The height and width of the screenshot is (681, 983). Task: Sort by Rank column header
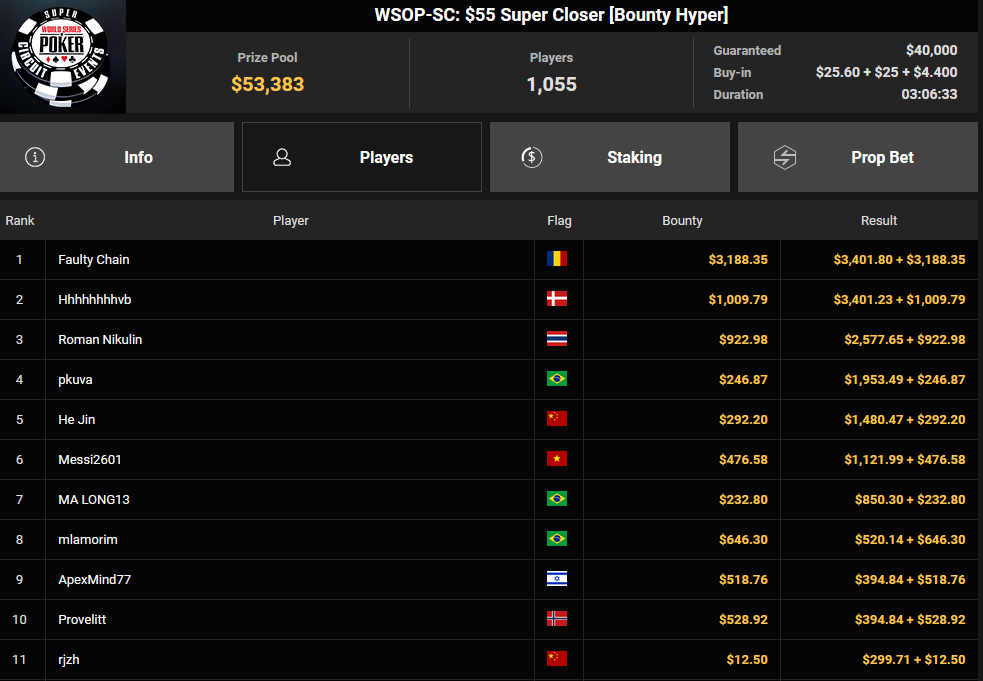(x=20, y=220)
